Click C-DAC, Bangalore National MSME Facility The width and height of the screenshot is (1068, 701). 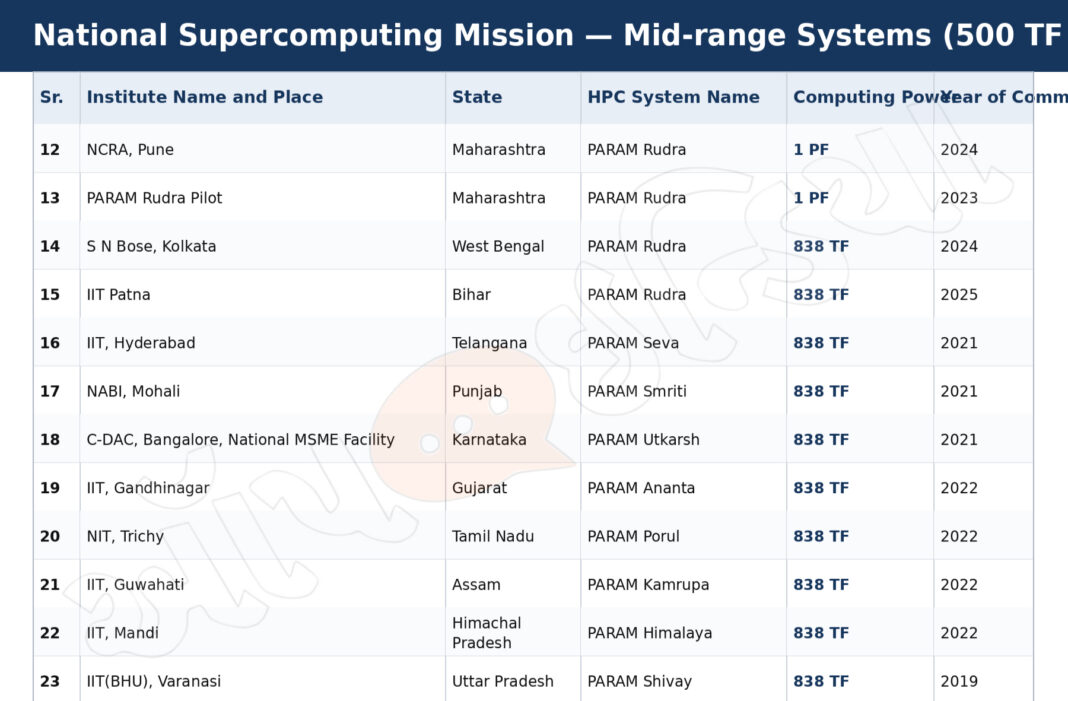pos(240,440)
